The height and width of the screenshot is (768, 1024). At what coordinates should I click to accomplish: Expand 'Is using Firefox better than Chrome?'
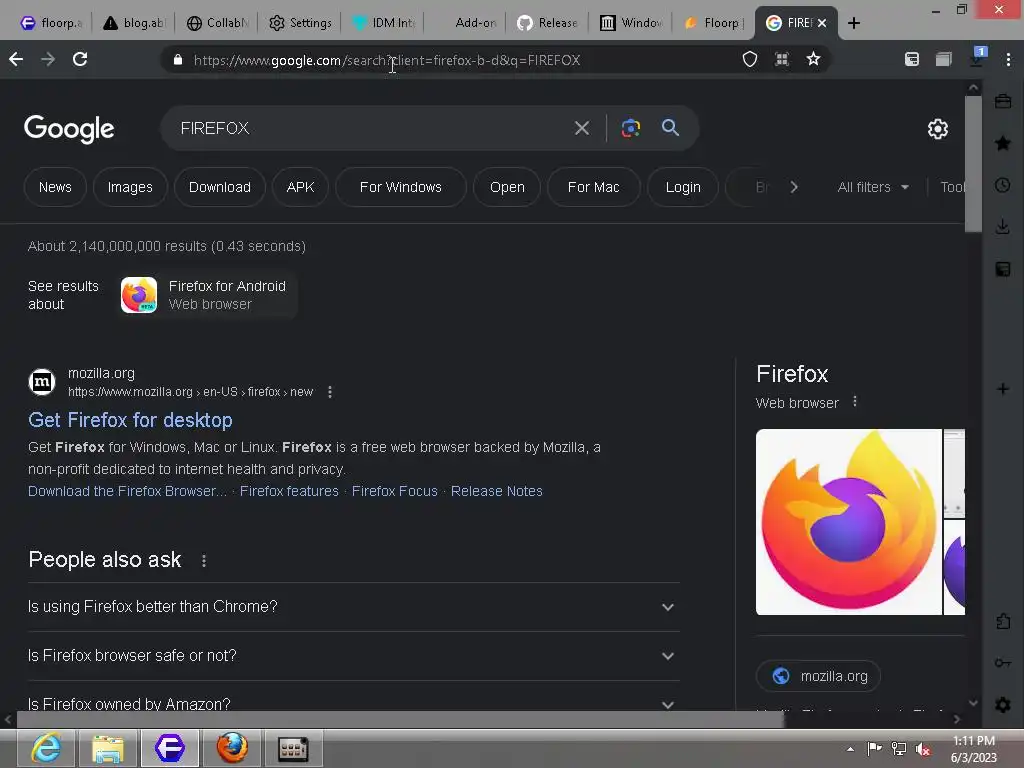pyautogui.click(x=354, y=607)
